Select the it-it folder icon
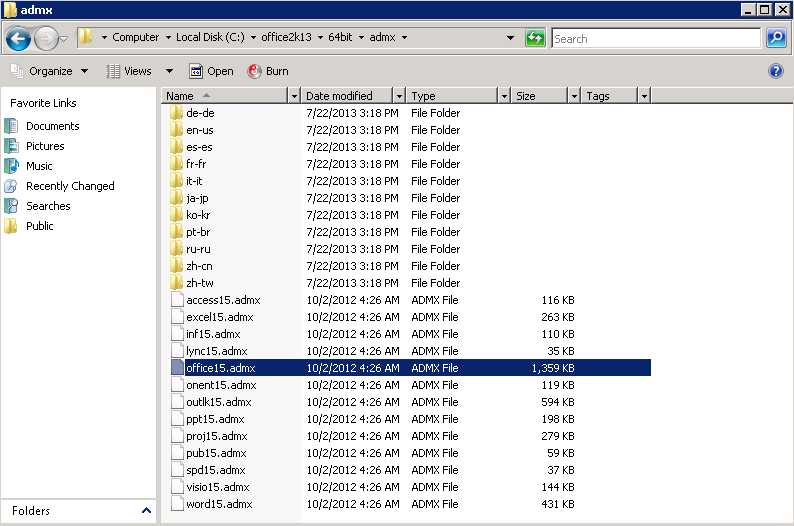The width and height of the screenshot is (794, 526). 177,181
